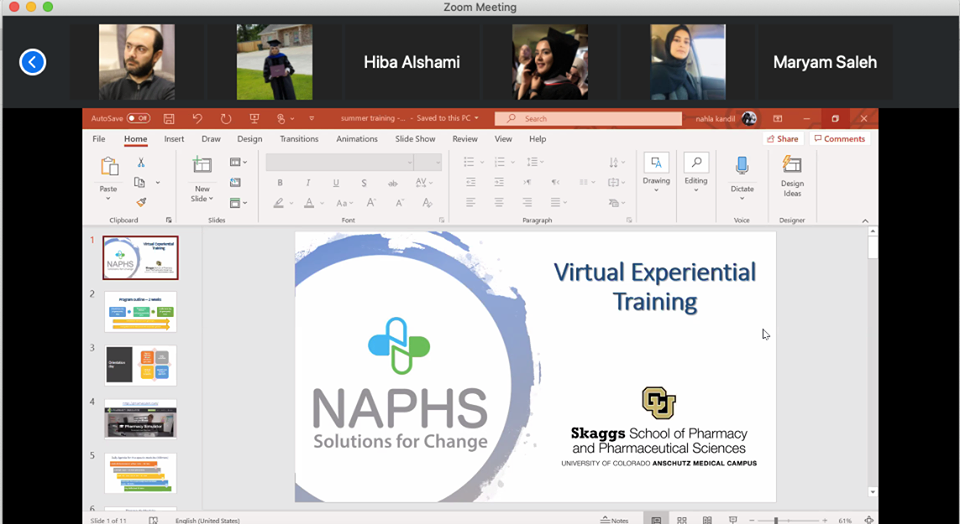Click the Format Painter brush icon

click(x=141, y=202)
